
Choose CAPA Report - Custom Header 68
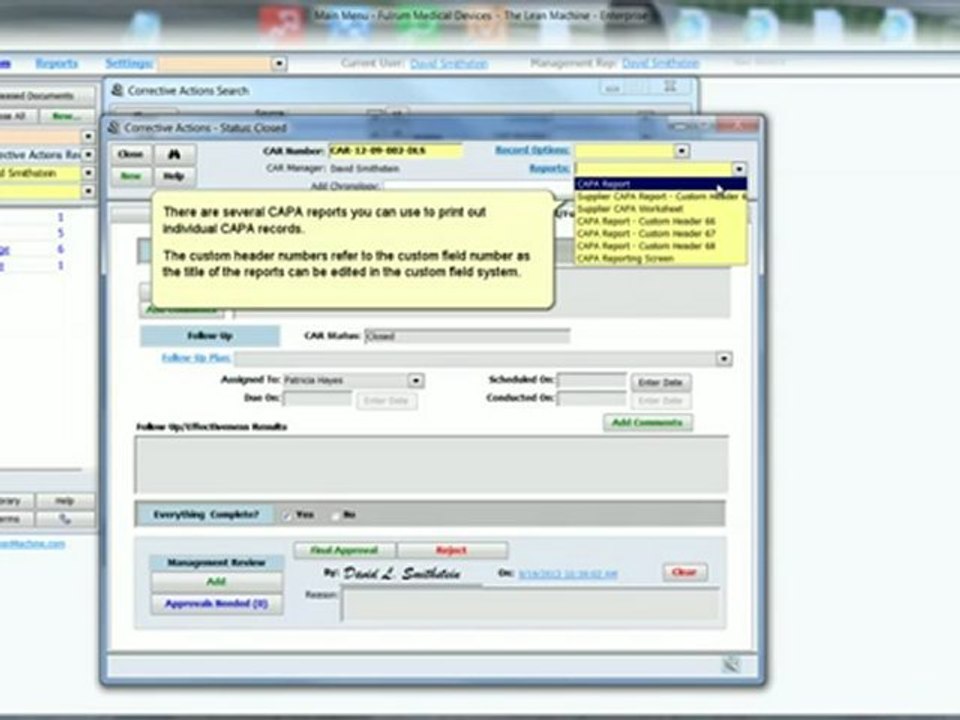point(661,246)
